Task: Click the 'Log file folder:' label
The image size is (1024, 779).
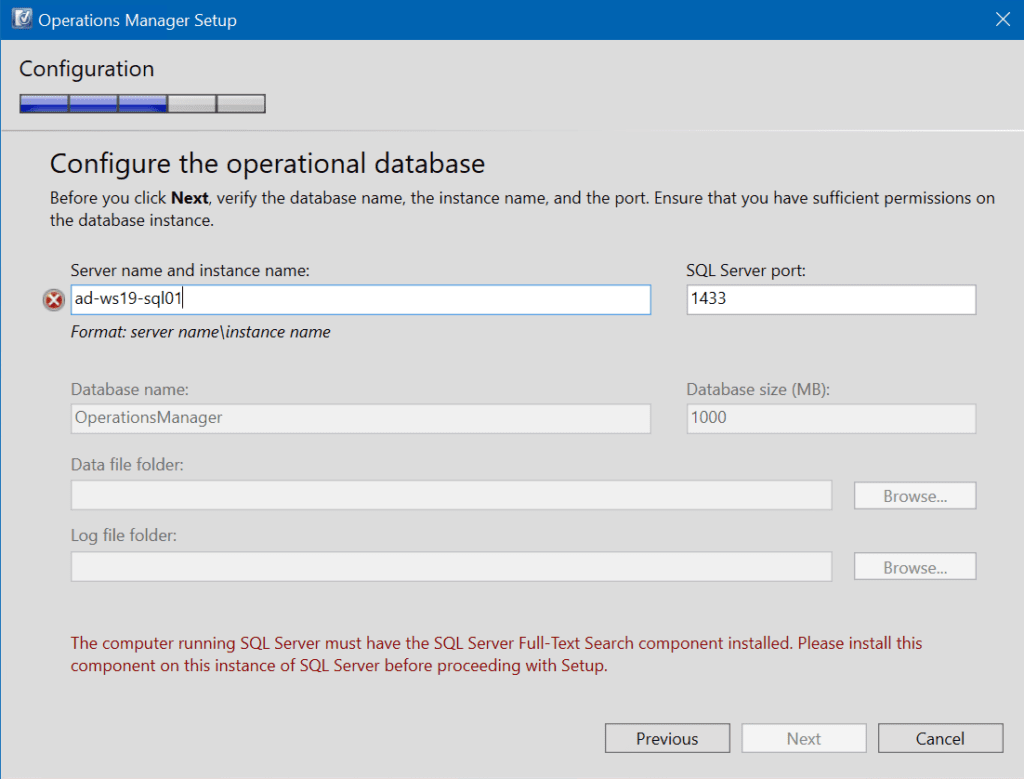Action: click(x=123, y=535)
